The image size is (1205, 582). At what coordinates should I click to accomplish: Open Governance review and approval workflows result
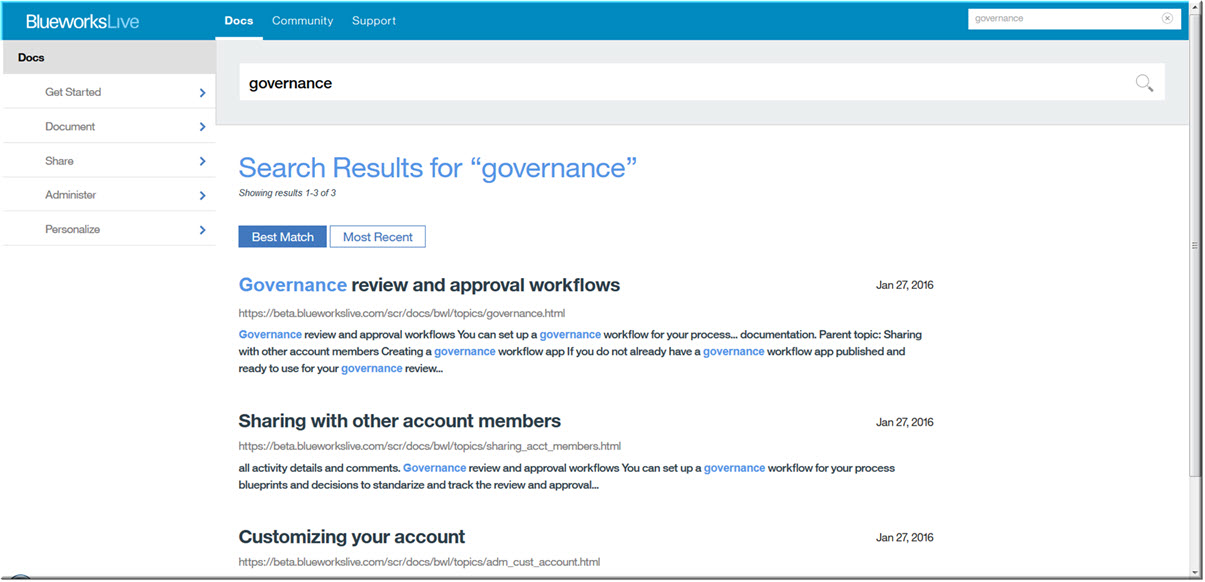pos(429,285)
